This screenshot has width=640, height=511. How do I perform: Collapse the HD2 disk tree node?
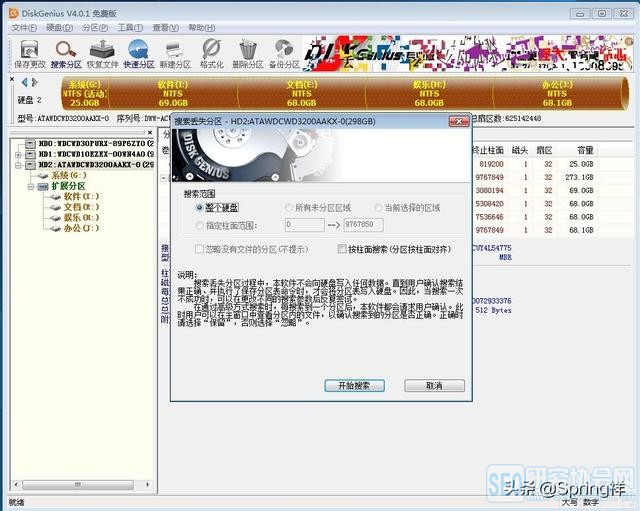pyautogui.click(x=18, y=165)
